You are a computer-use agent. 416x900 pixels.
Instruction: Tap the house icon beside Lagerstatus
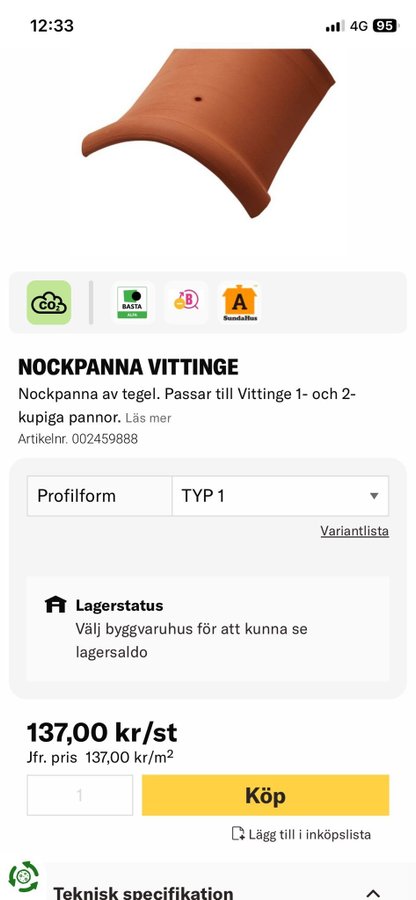pyautogui.click(x=56, y=605)
